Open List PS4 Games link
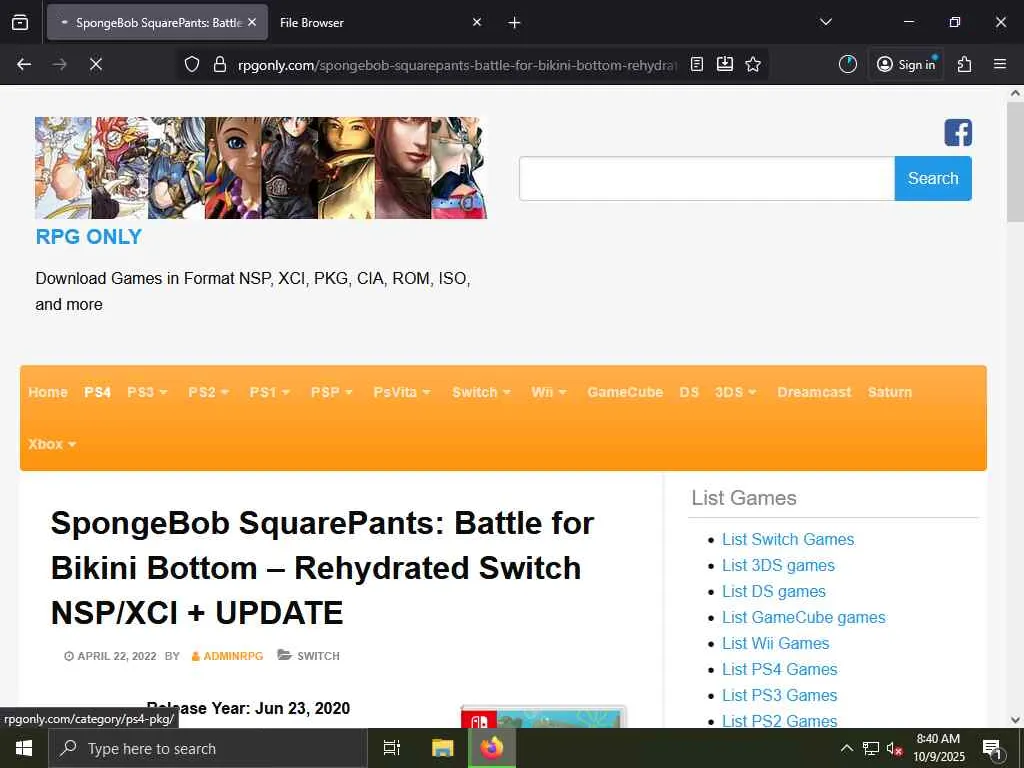The width and height of the screenshot is (1024, 768). pyautogui.click(x=779, y=669)
